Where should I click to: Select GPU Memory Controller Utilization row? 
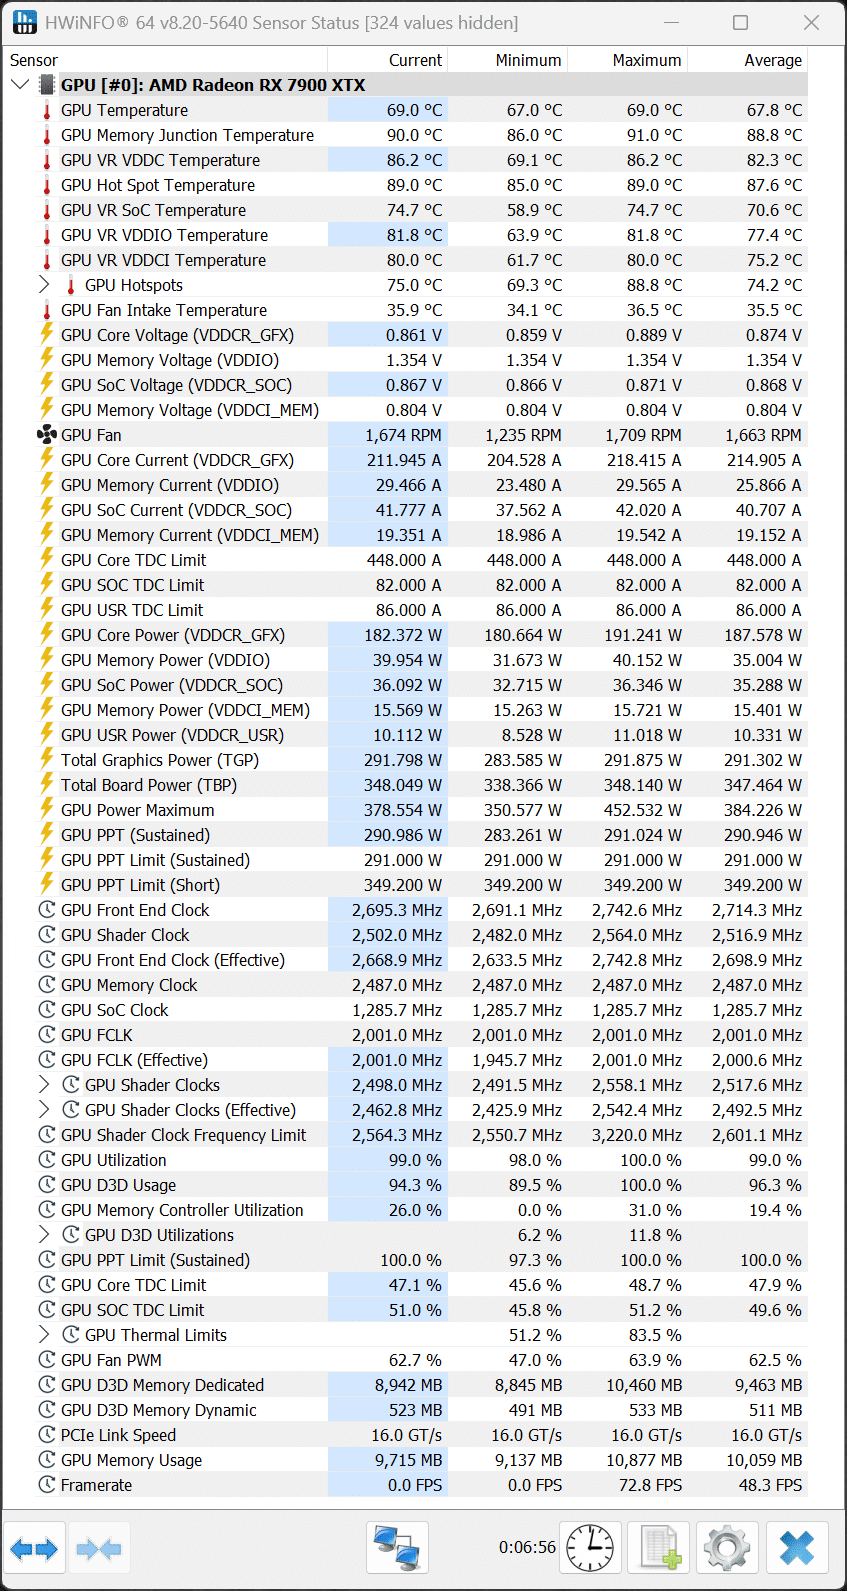coord(406,1210)
